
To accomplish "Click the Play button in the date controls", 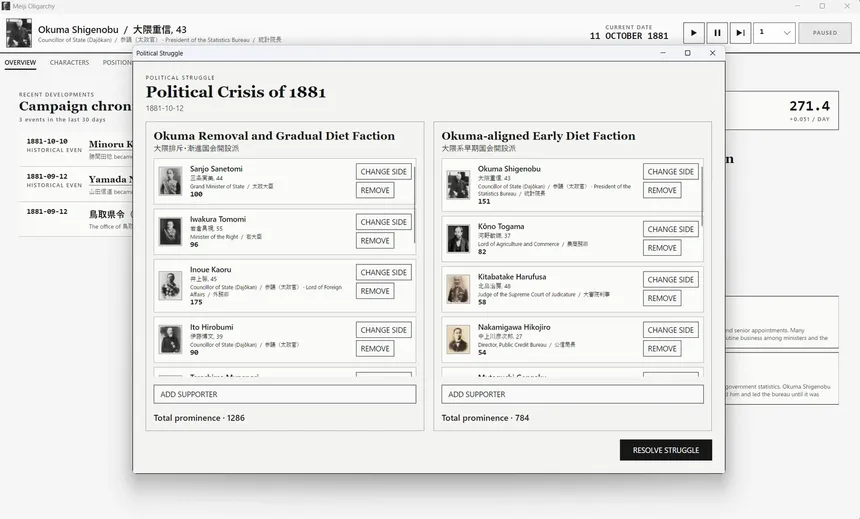I will pos(693,33).
